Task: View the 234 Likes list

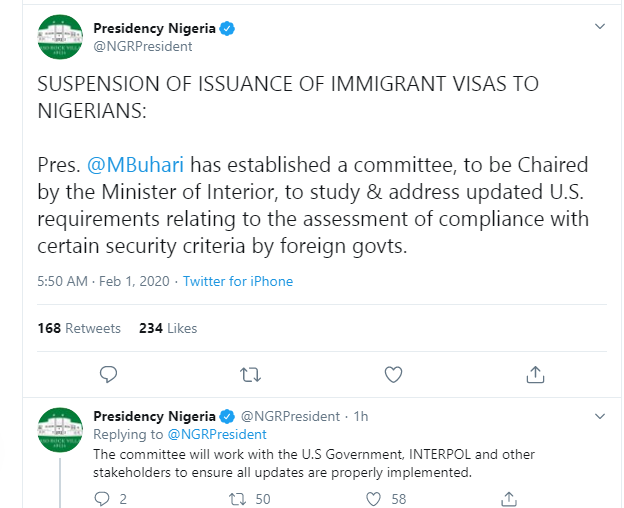Action: coord(168,328)
